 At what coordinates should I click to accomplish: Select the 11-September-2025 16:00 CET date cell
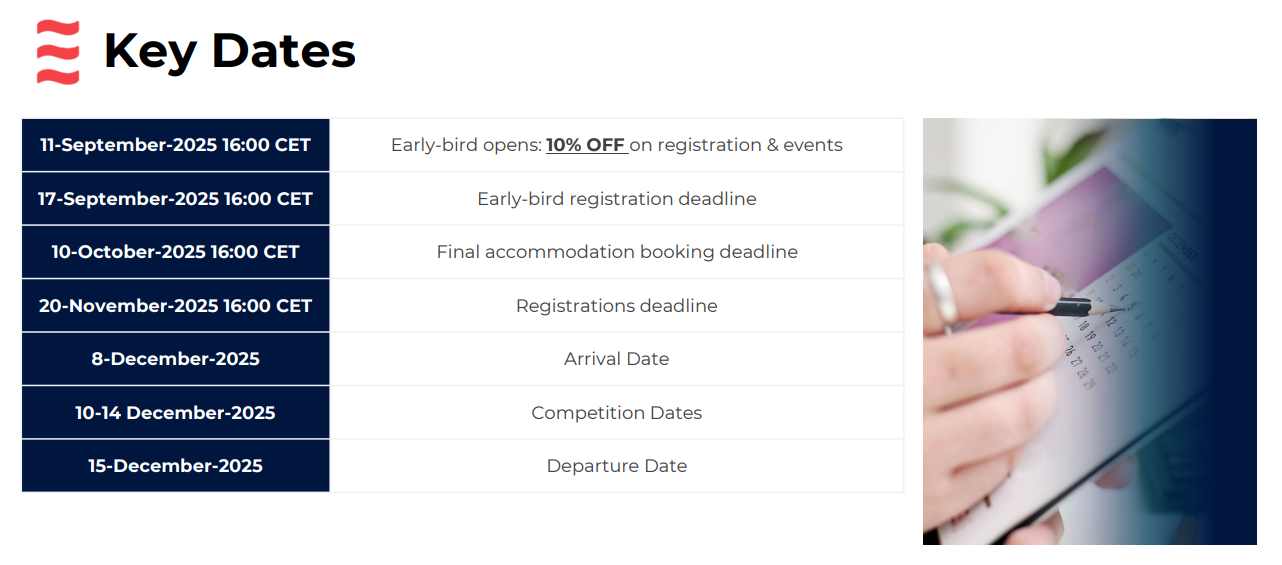point(176,145)
